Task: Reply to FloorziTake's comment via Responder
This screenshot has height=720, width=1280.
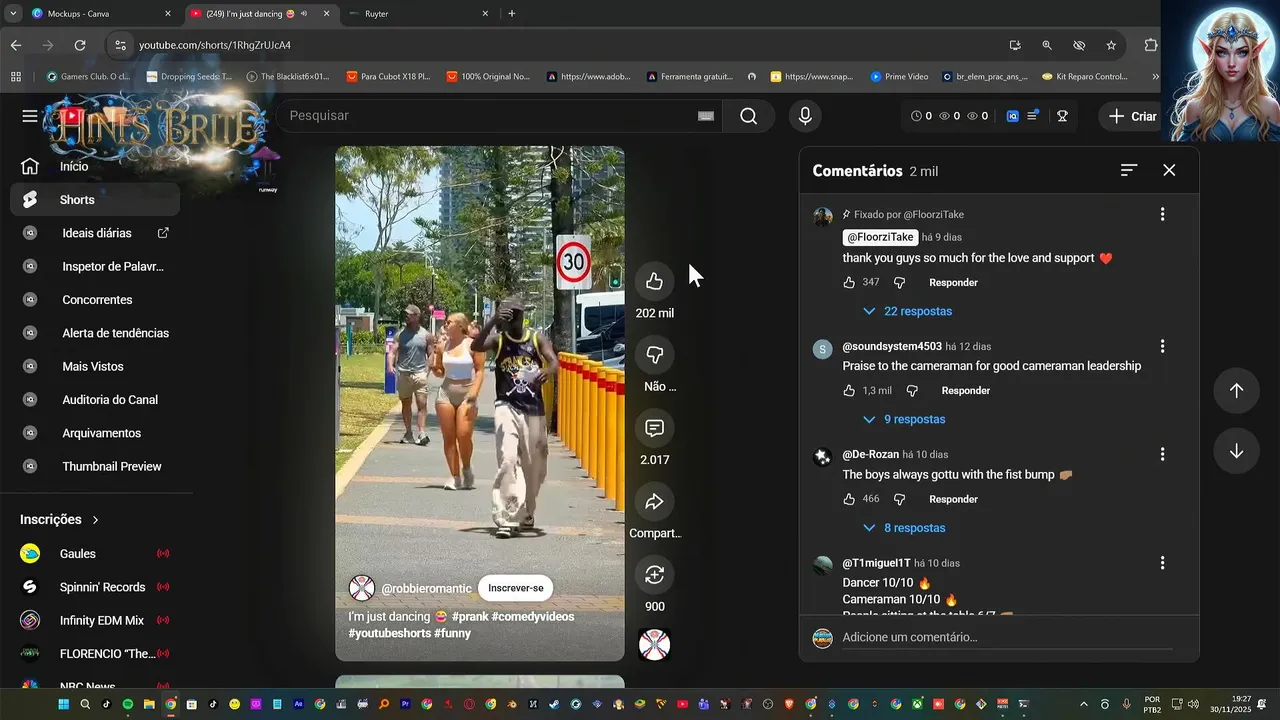Action: (953, 283)
